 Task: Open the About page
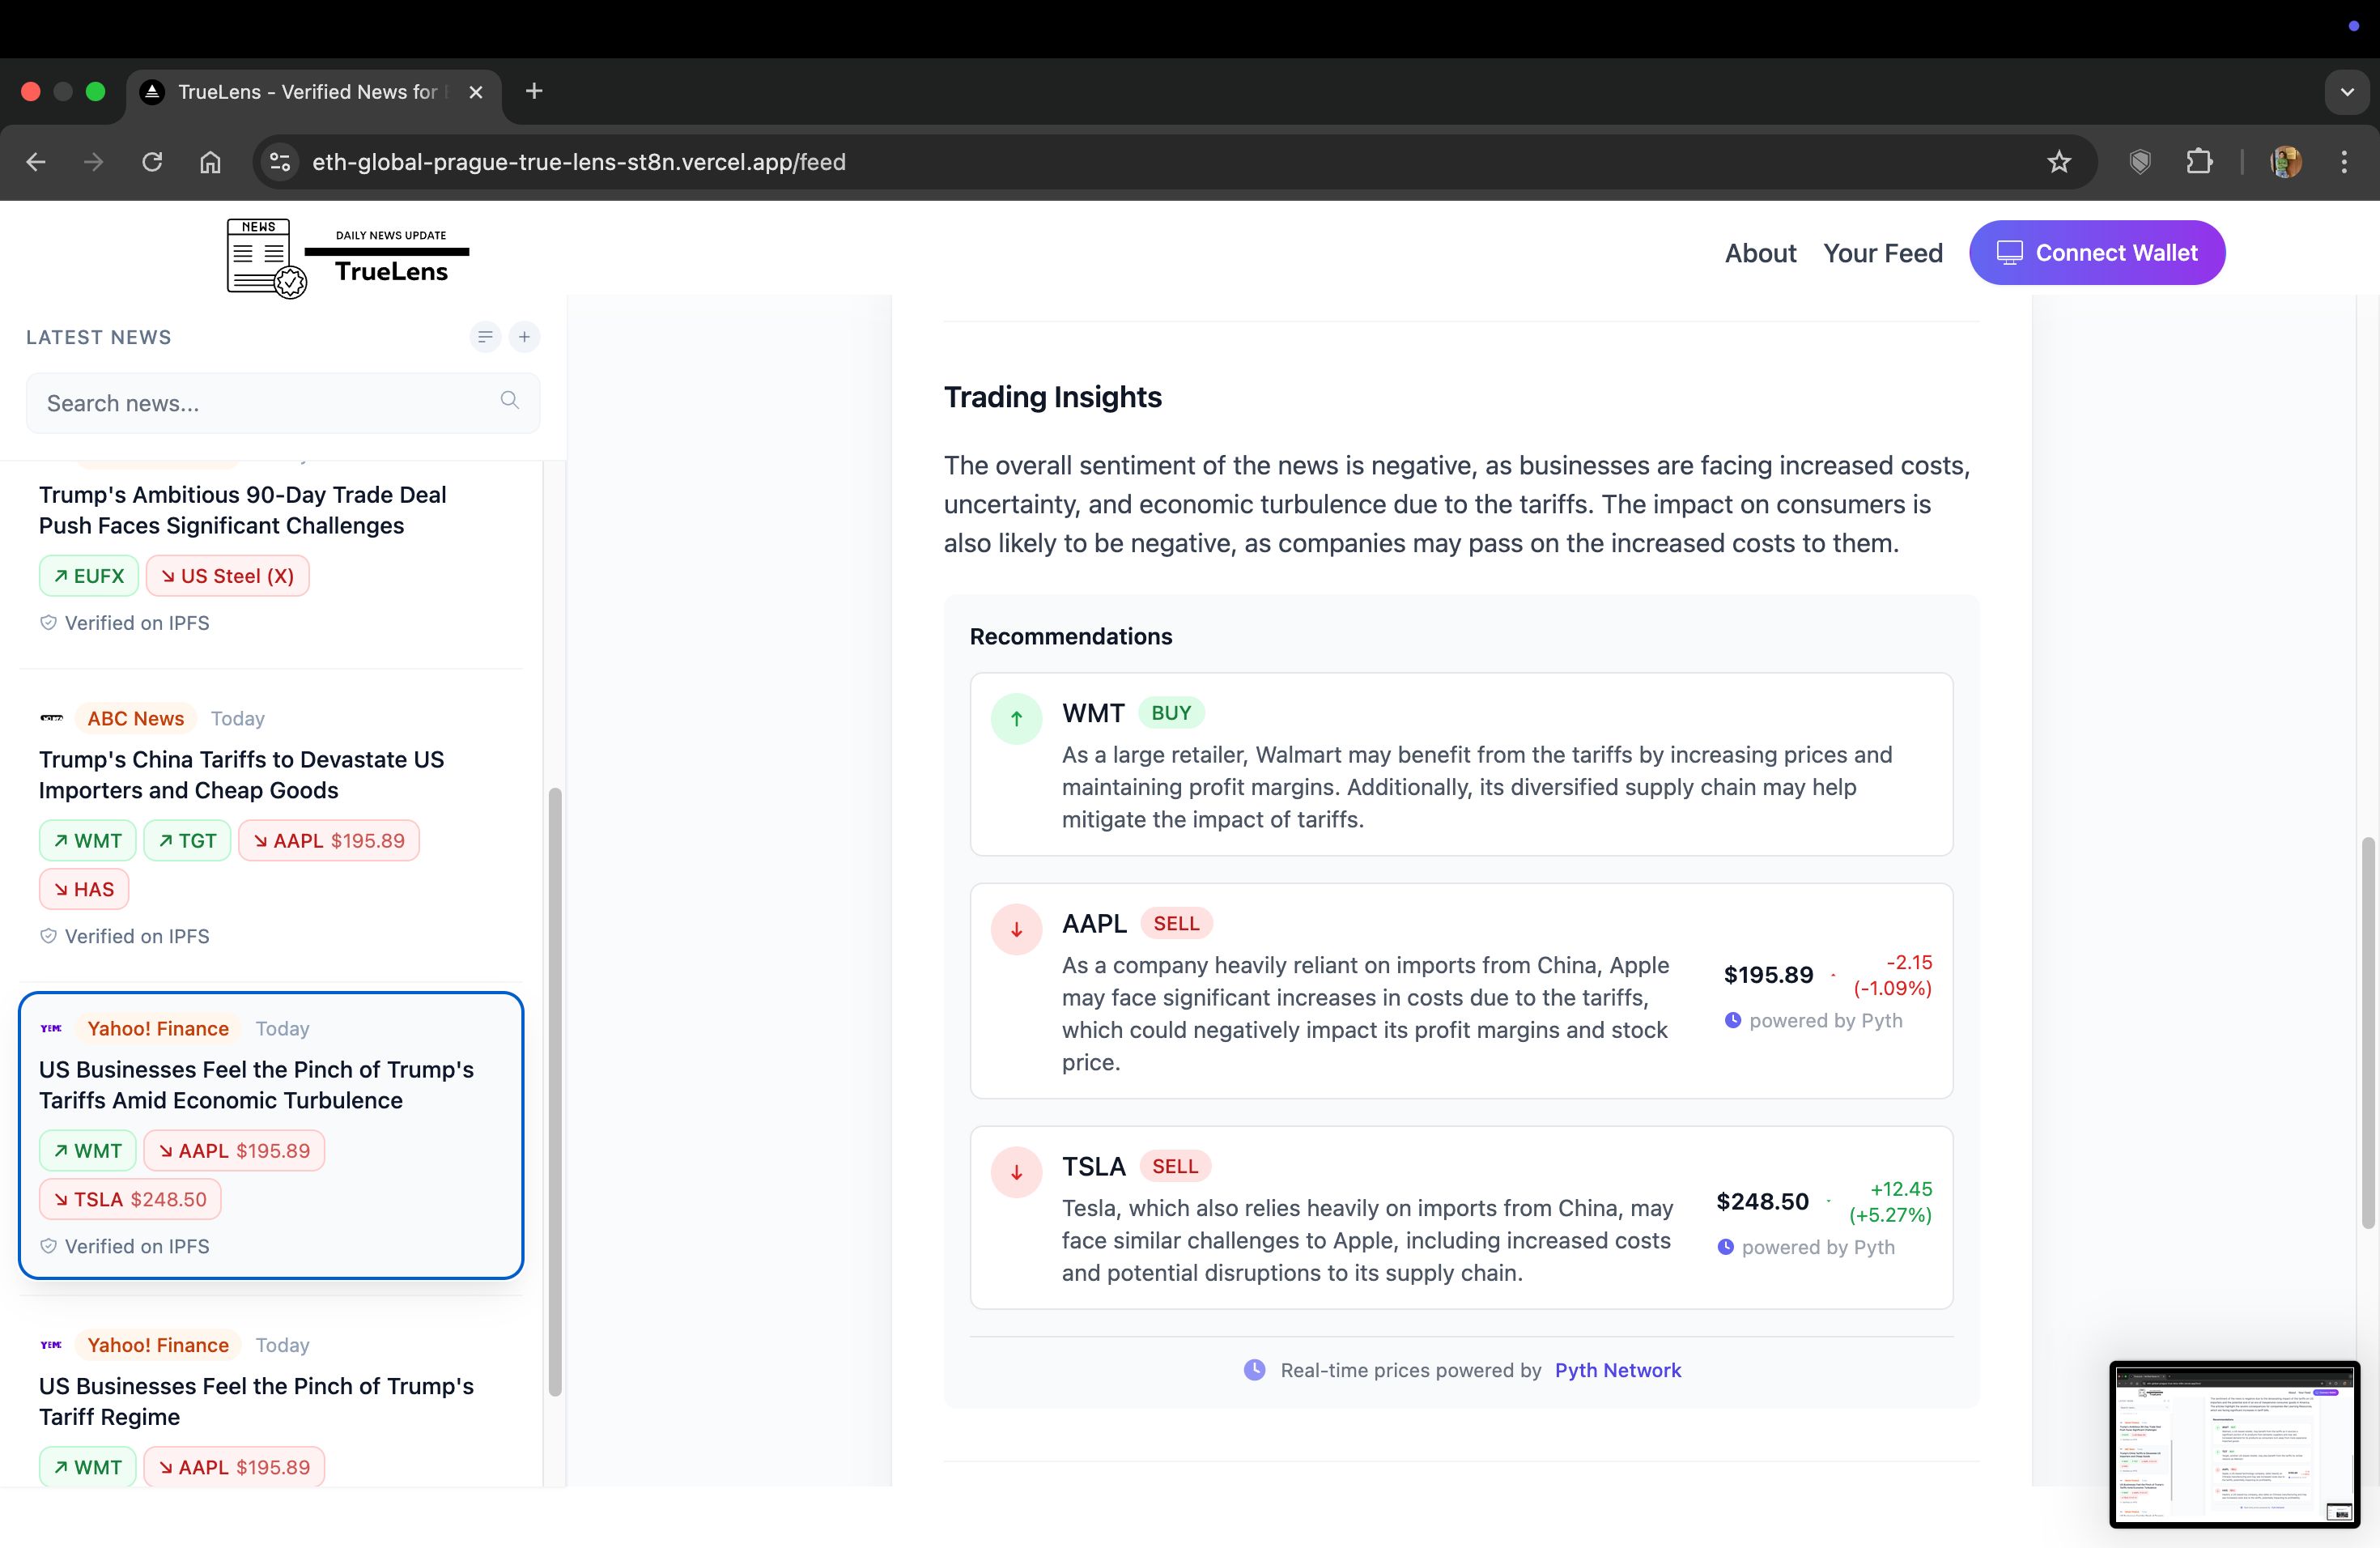tap(1760, 253)
